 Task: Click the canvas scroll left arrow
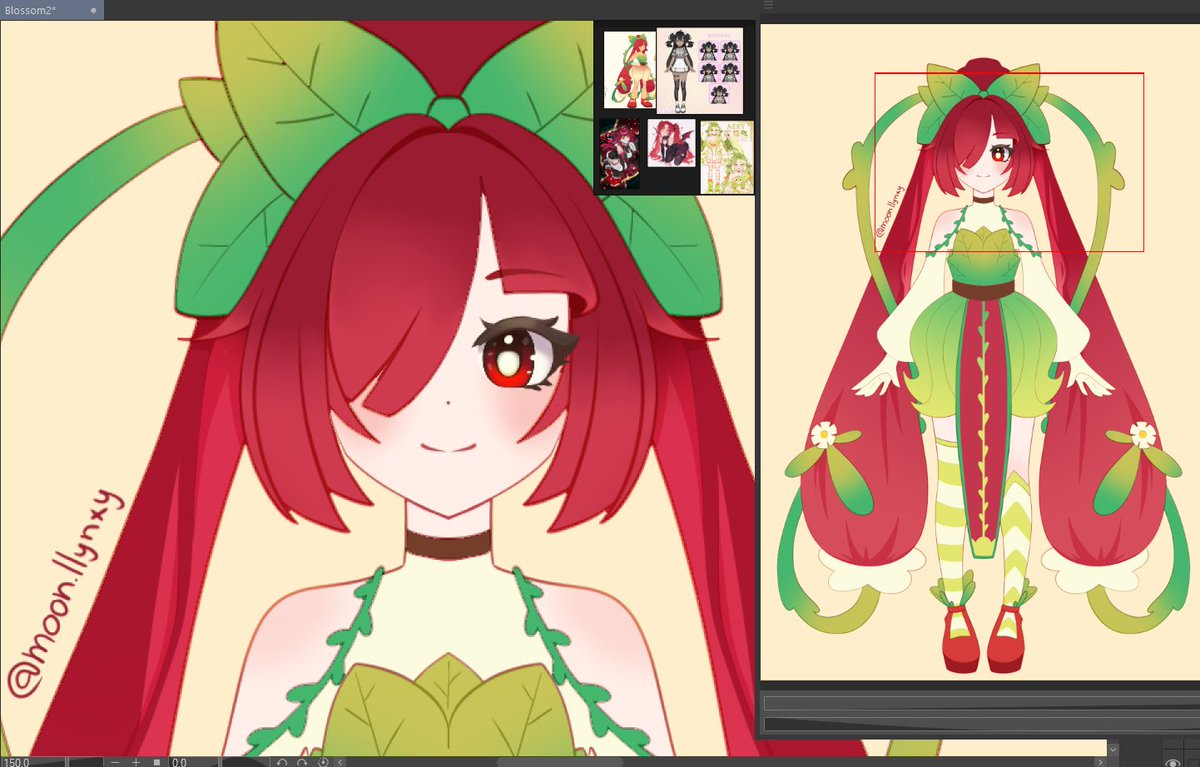[340, 762]
